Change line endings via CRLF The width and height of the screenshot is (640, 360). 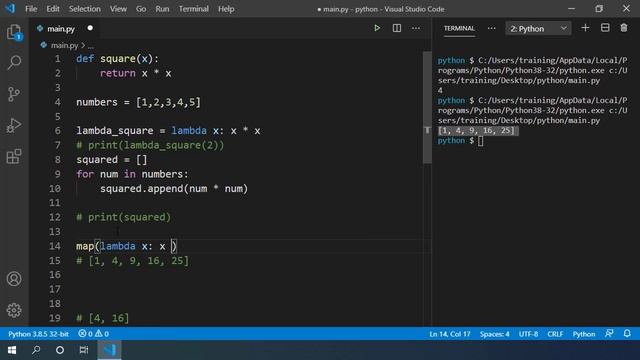tap(555, 334)
